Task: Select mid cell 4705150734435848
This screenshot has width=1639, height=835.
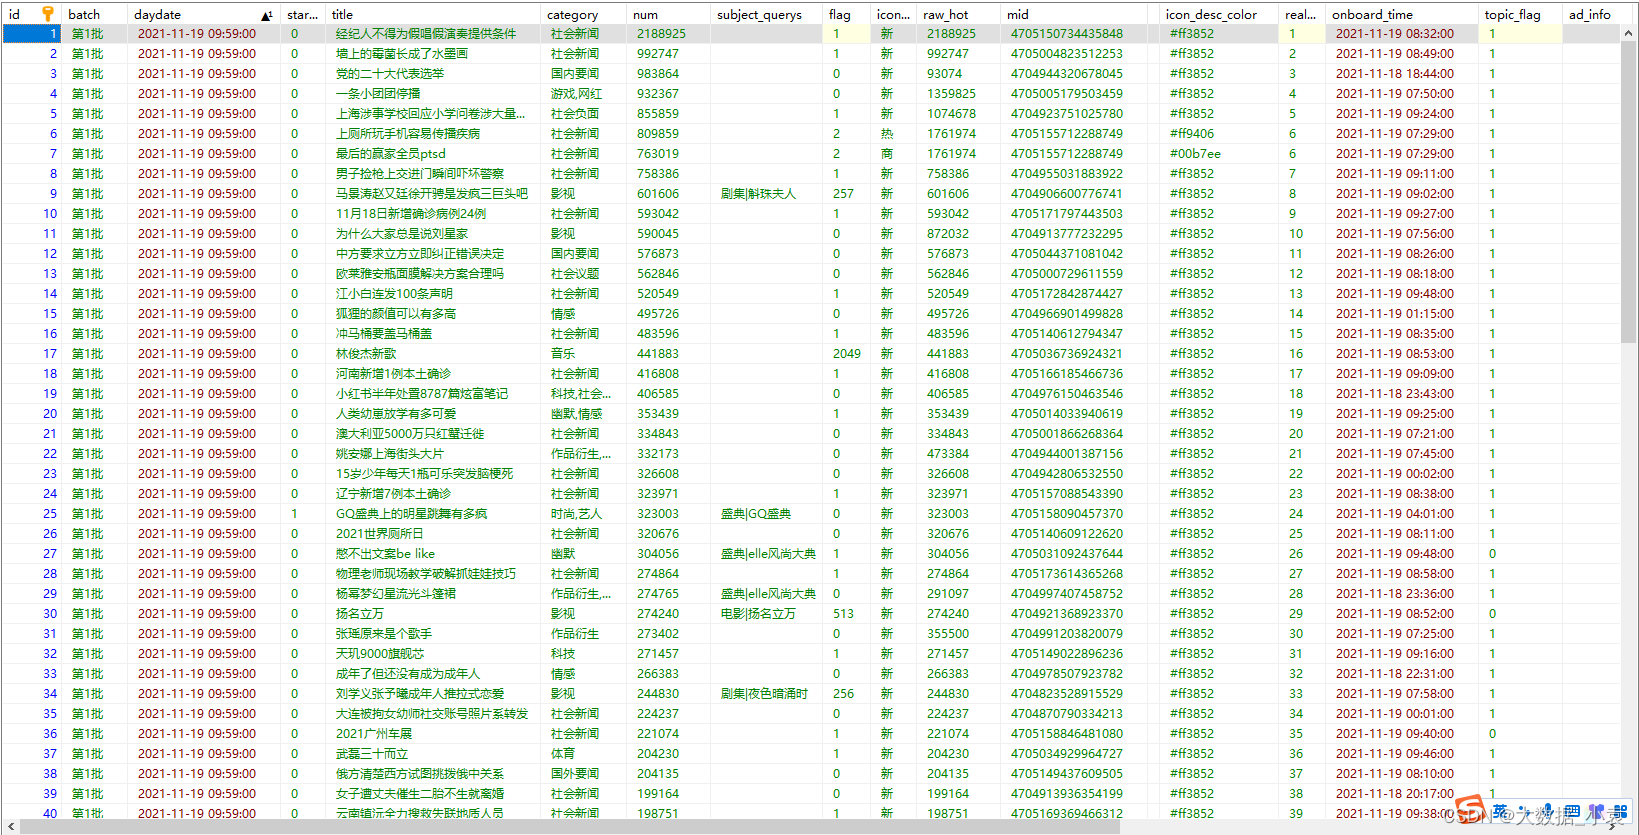Action: [1066, 34]
